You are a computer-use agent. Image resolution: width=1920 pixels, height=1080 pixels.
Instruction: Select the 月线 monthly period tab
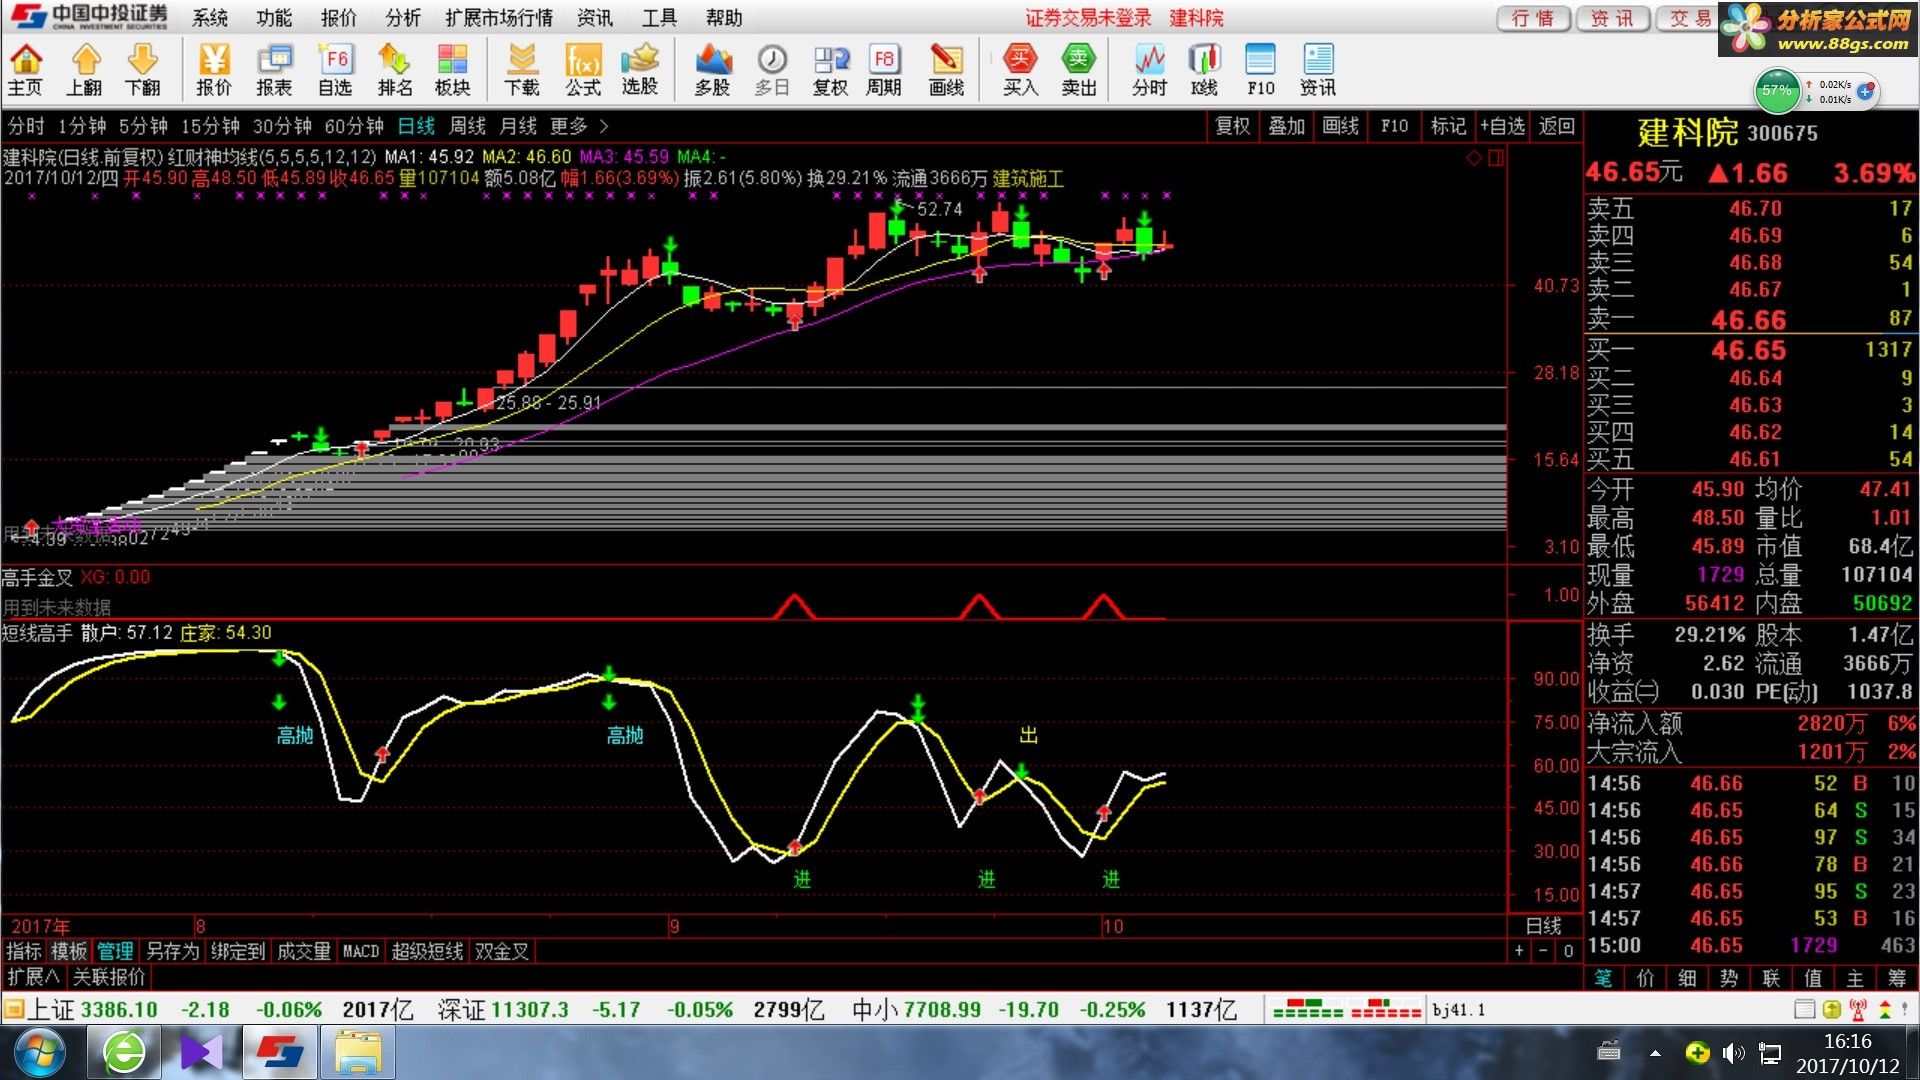[x=518, y=126]
